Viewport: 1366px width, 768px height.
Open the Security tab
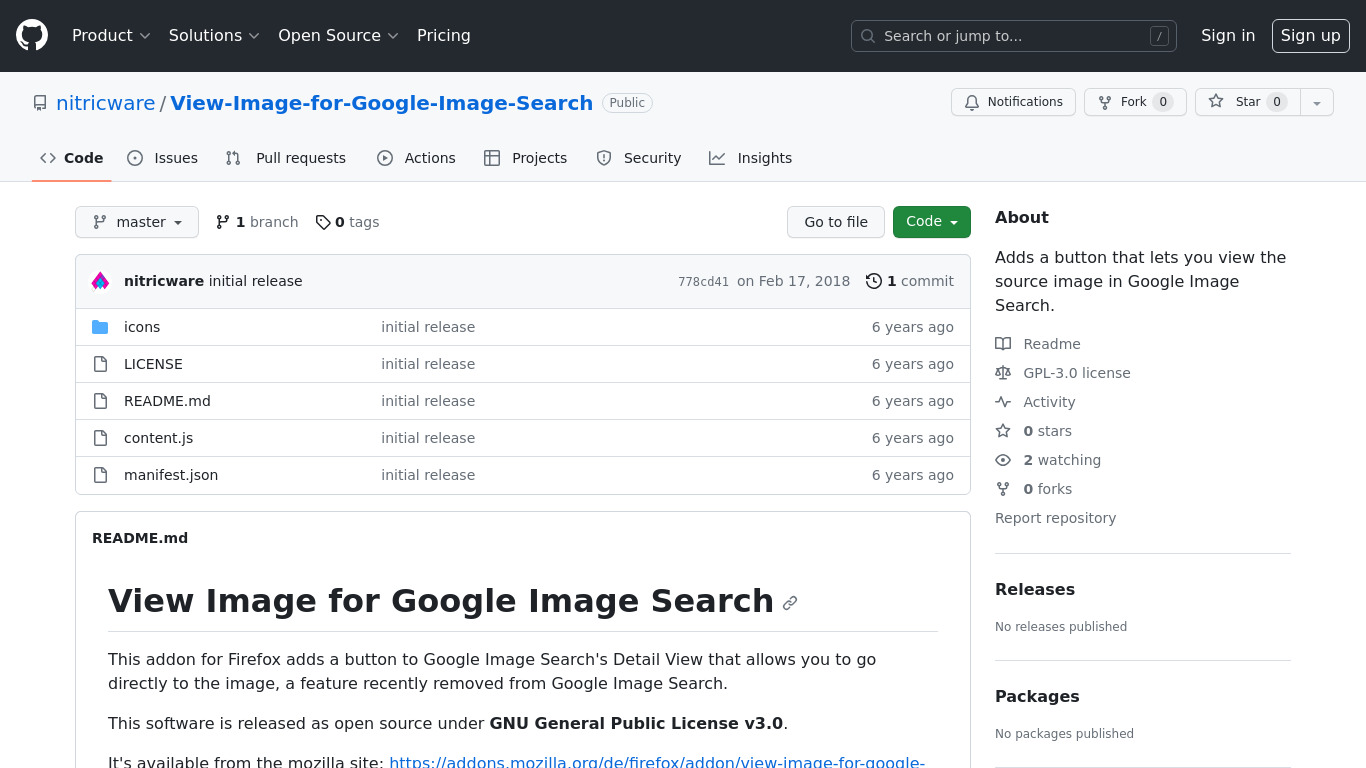coord(639,158)
